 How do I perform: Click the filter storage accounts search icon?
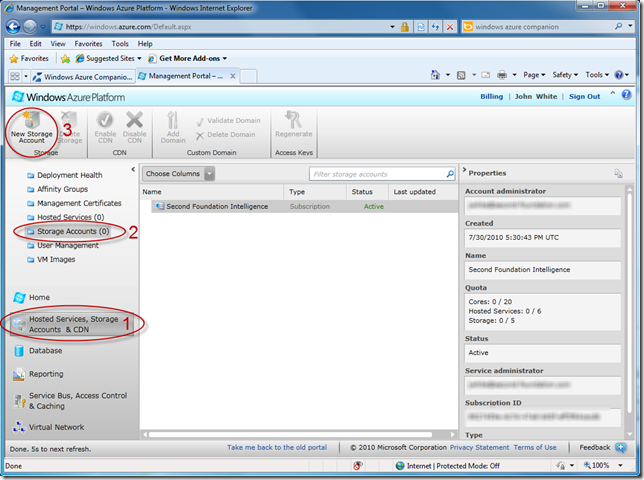coord(450,174)
